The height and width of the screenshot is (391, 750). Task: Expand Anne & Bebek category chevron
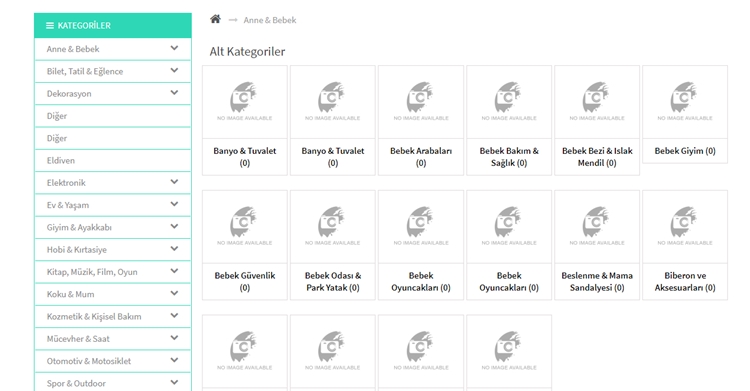point(174,48)
